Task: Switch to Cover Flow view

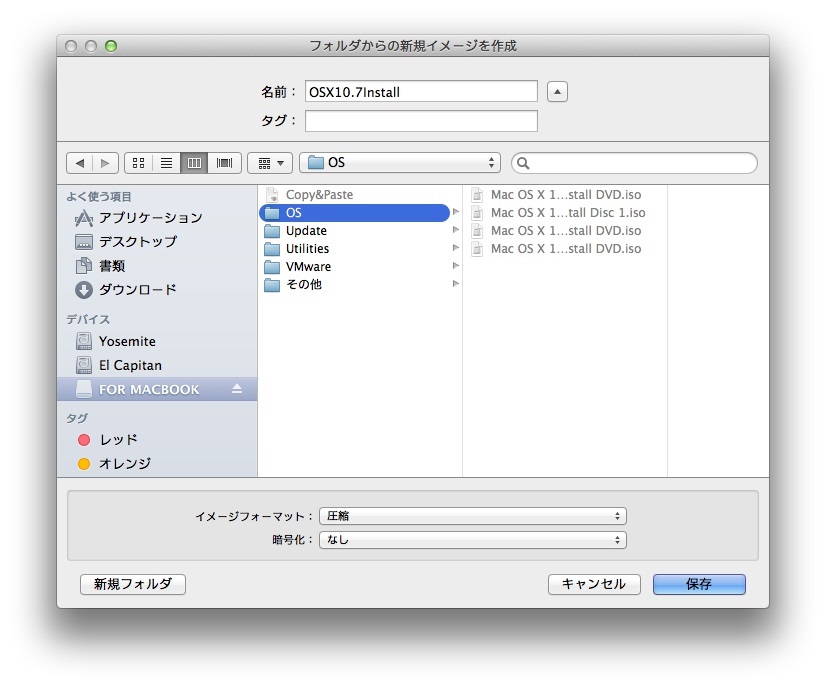Action: tap(224, 163)
